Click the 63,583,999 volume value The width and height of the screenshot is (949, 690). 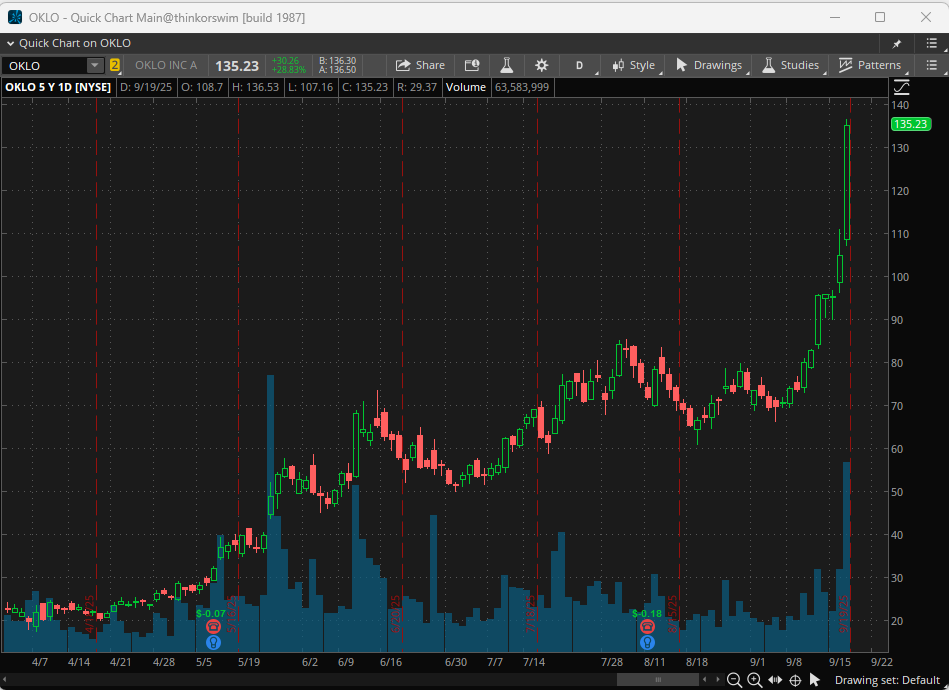coord(522,87)
